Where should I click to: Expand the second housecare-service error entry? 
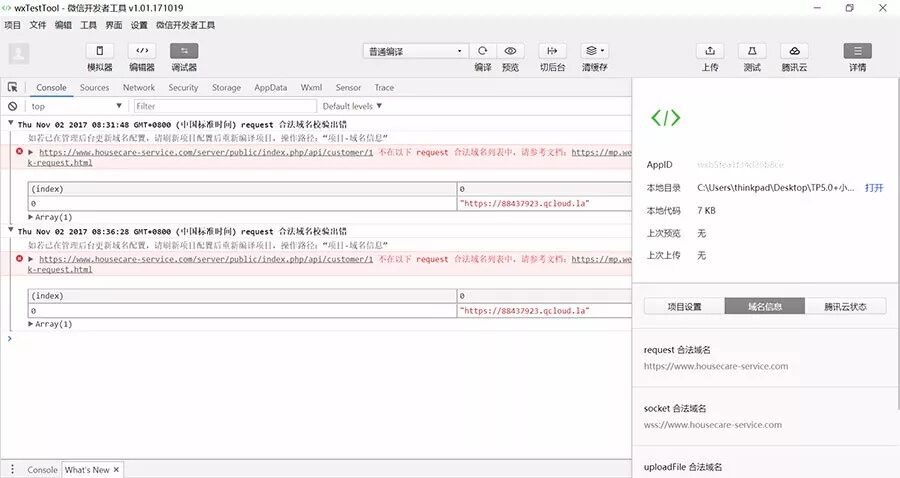click(31, 259)
